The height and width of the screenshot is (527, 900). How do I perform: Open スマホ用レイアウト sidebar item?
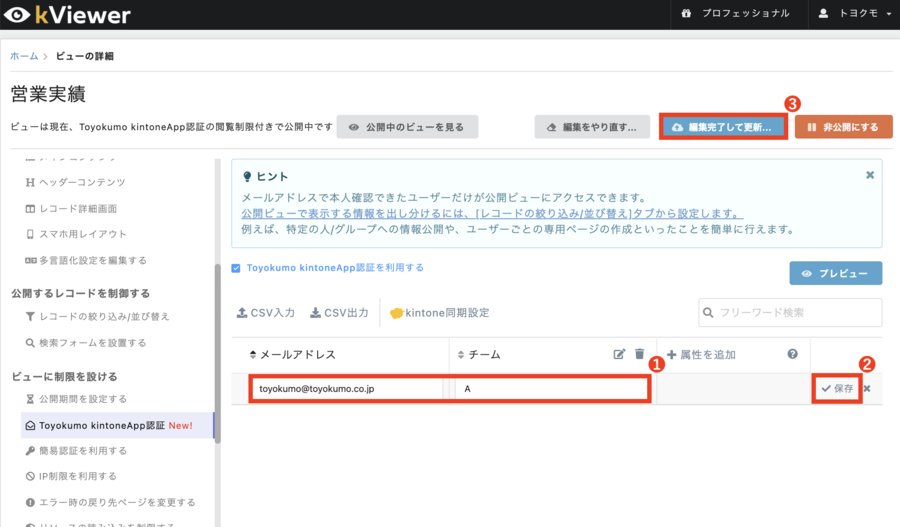click(76, 234)
